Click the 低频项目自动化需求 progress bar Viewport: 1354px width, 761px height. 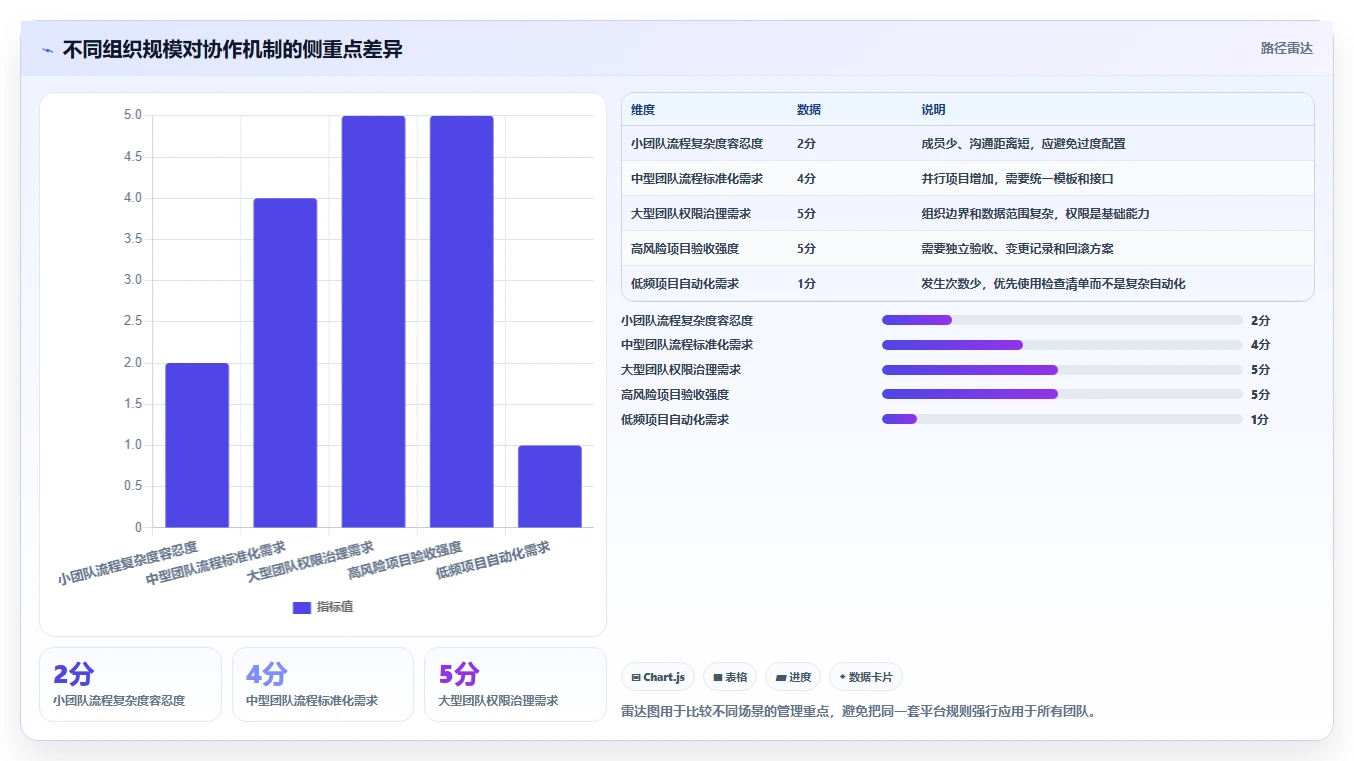[1062, 419]
